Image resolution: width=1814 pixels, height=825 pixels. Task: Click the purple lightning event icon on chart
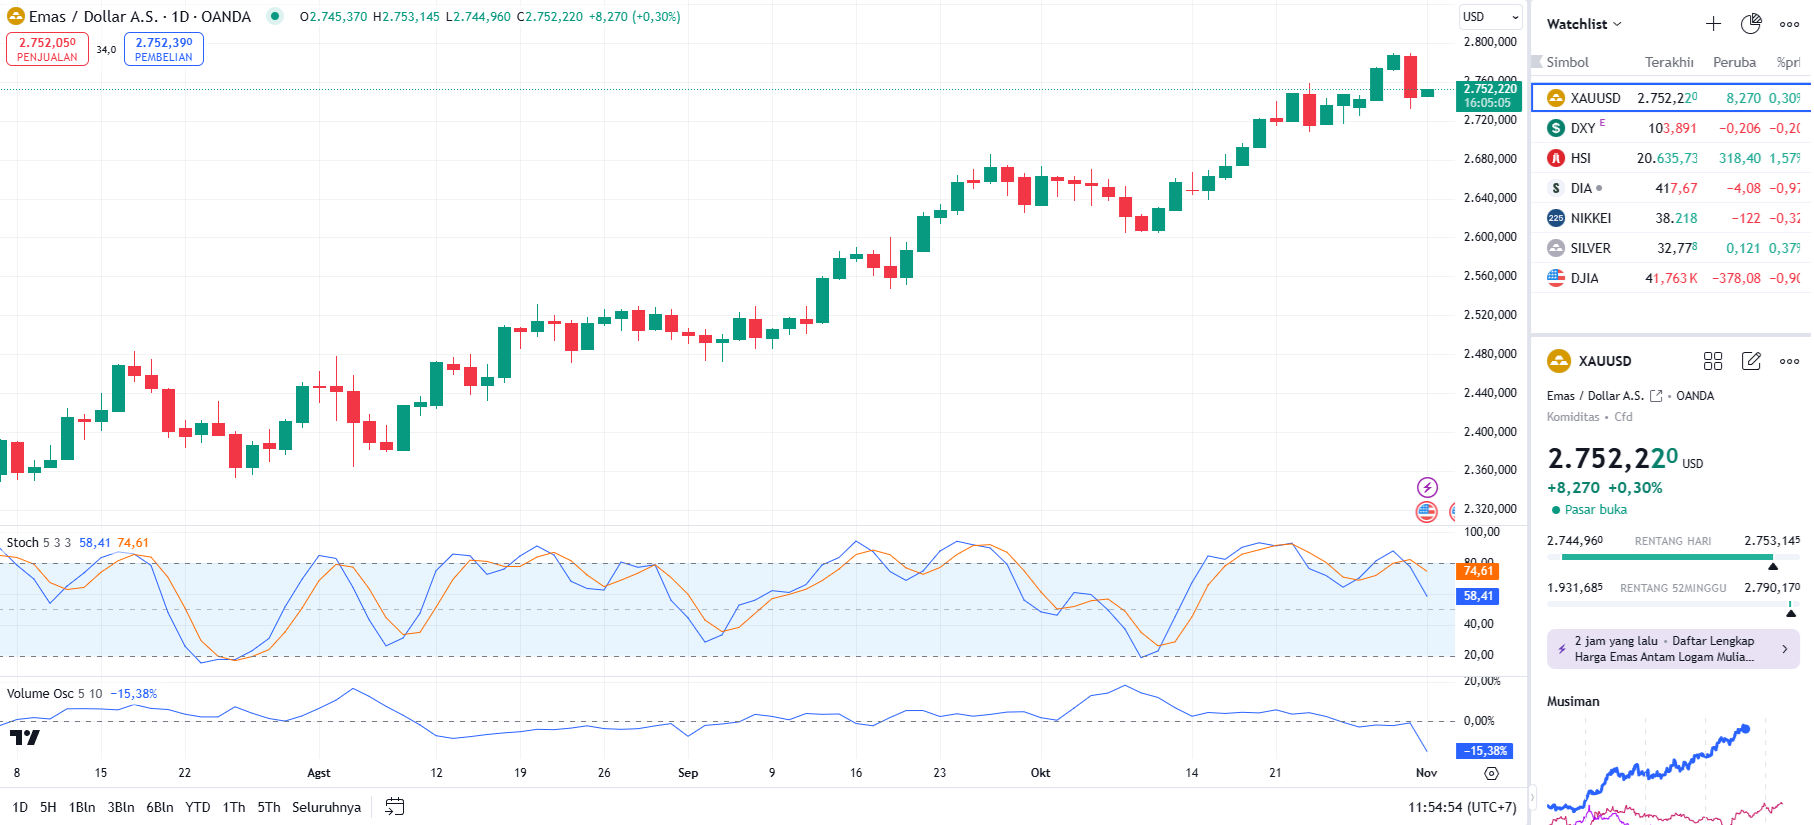(x=1427, y=487)
